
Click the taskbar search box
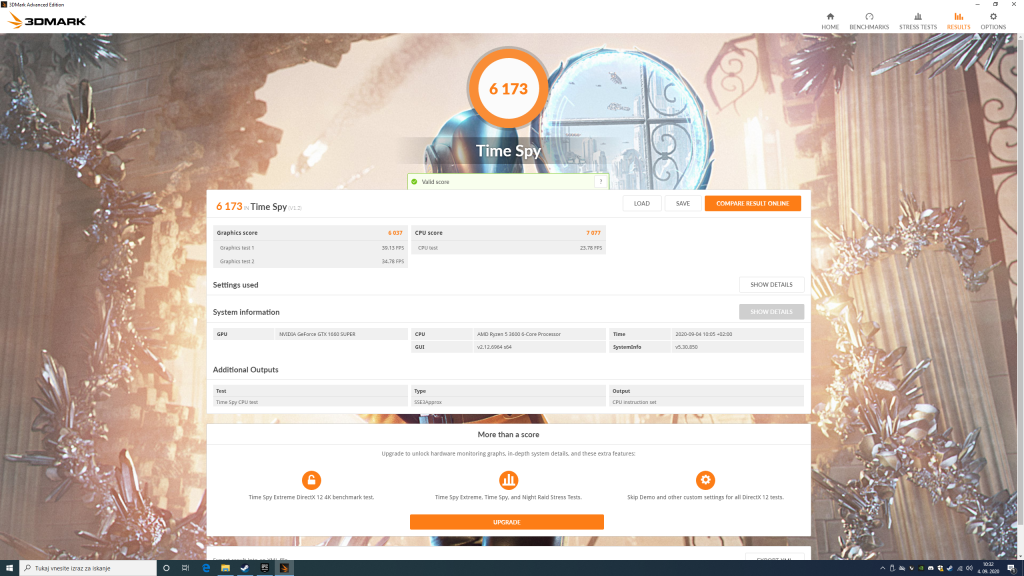[88, 568]
